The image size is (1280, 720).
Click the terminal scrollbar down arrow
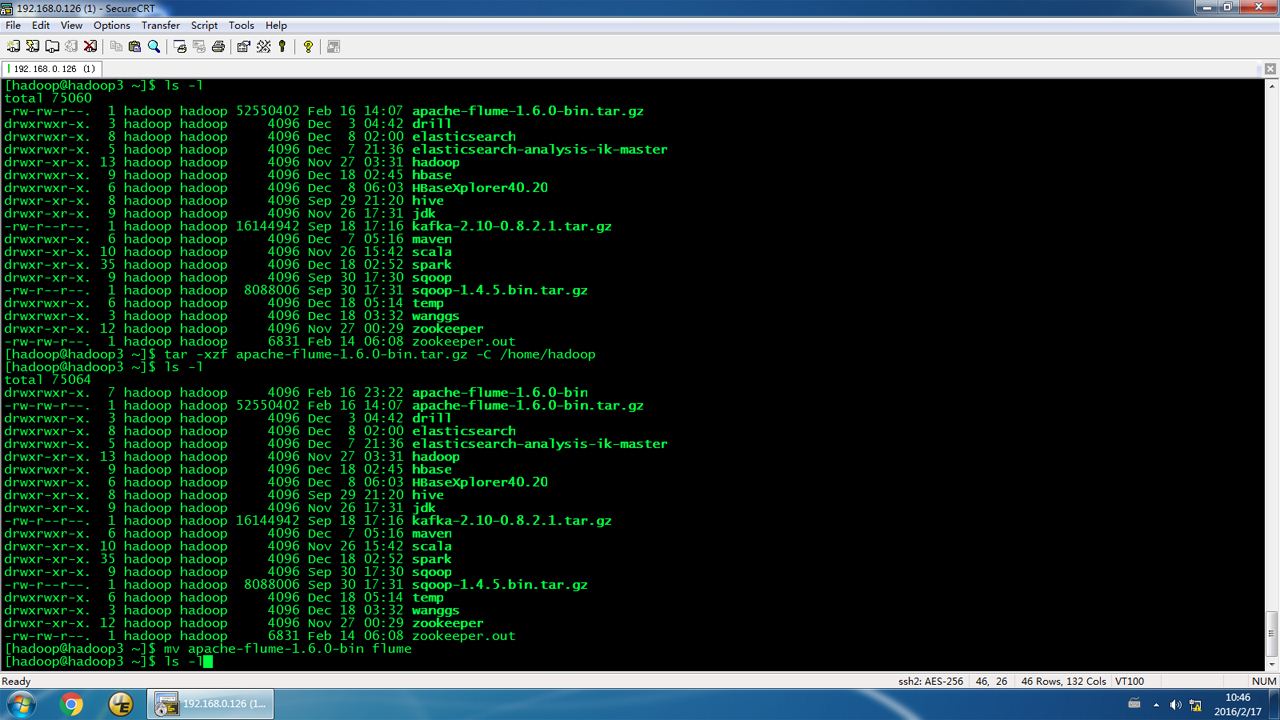1272,664
